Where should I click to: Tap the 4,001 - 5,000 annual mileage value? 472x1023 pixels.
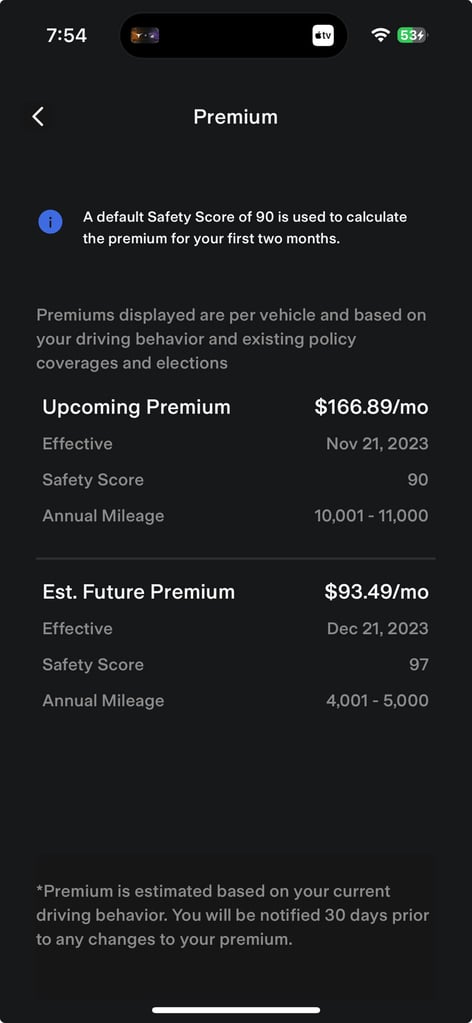(x=377, y=701)
